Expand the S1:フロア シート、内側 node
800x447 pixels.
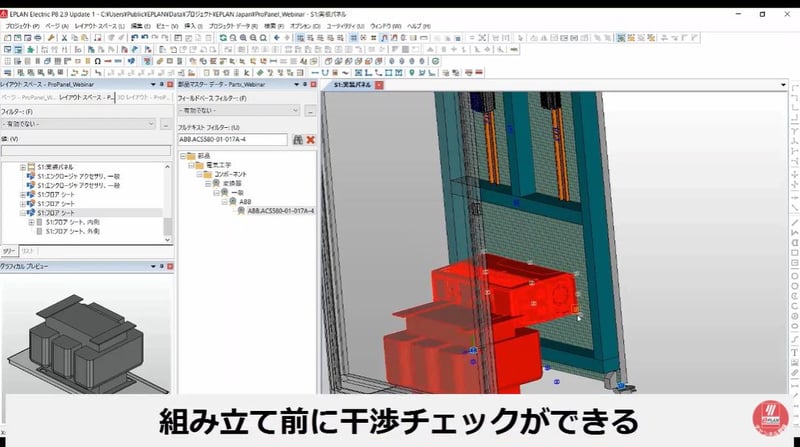point(31,222)
